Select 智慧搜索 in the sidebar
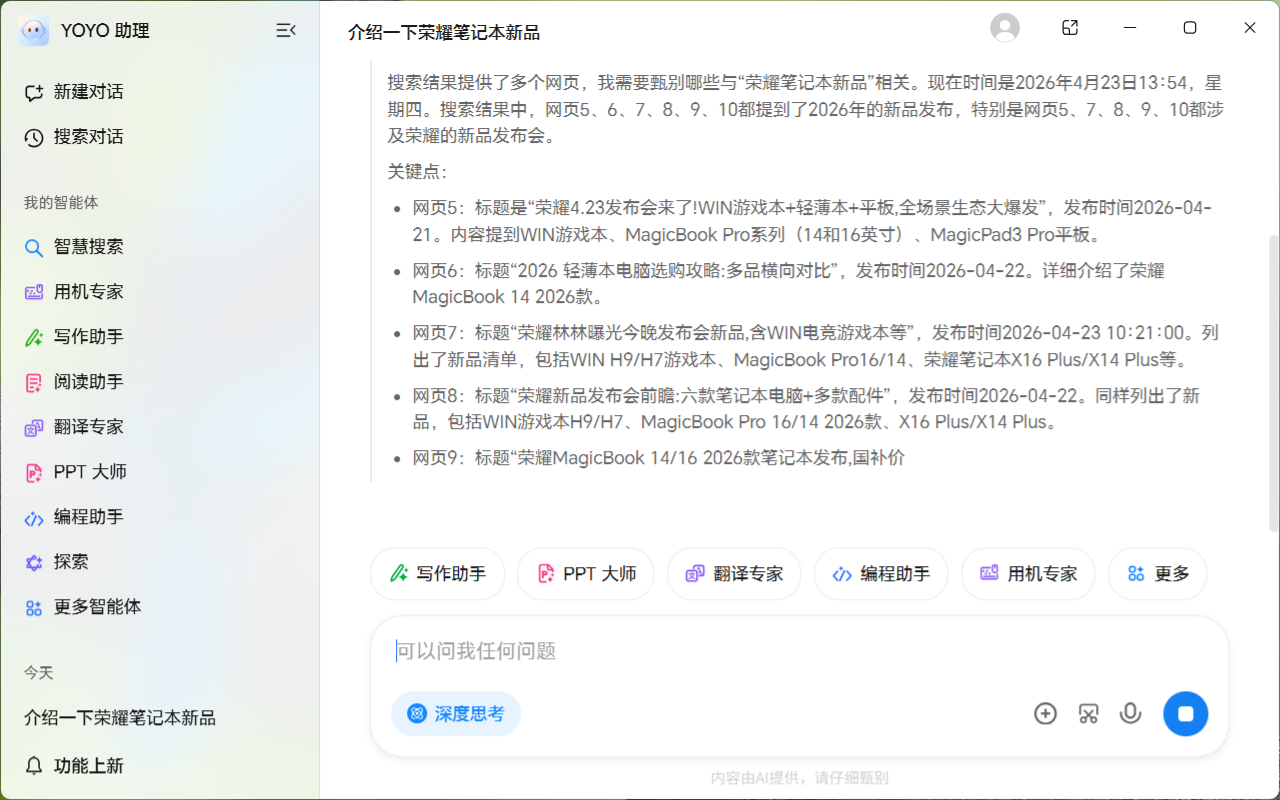This screenshot has height=800, width=1280. [x=88, y=247]
